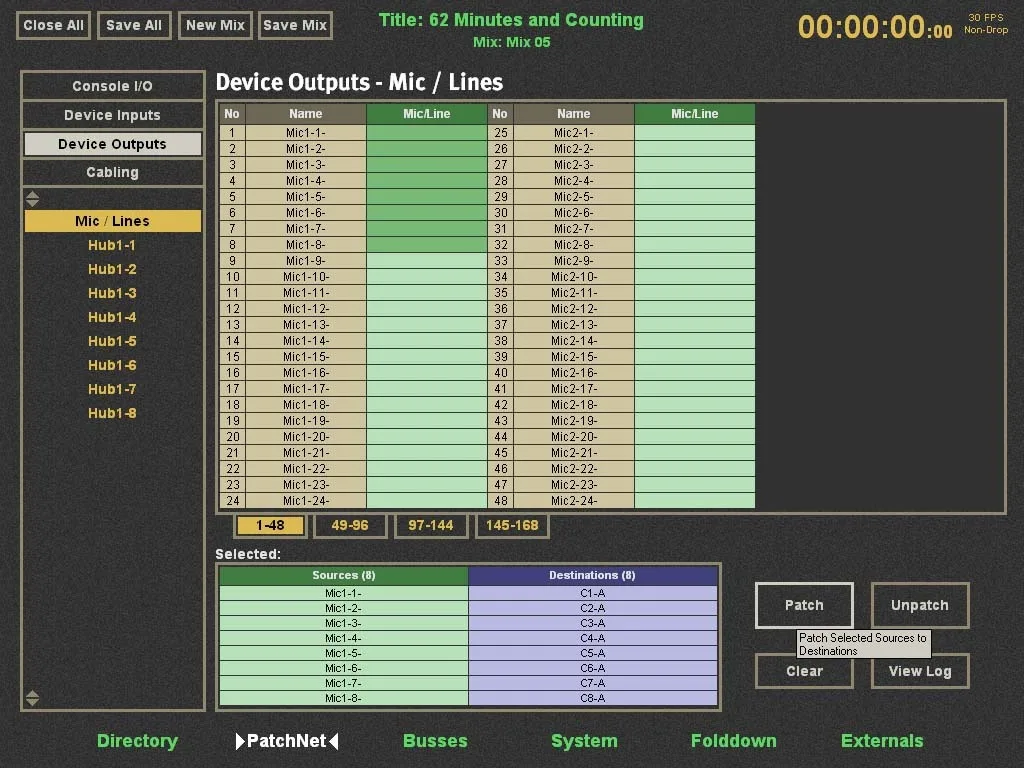Select Hub1-8 in the device list
Image resolution: width=1024 pixels, height=768 pixels.
[x=112, y=413]
